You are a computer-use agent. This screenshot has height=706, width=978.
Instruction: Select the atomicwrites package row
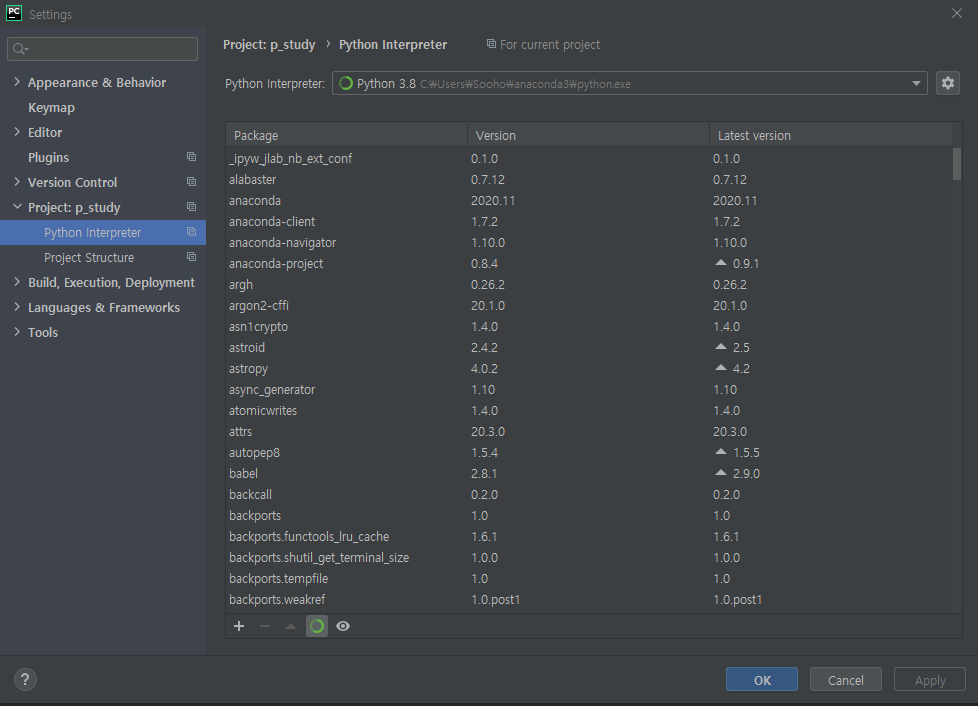(589, 410)
